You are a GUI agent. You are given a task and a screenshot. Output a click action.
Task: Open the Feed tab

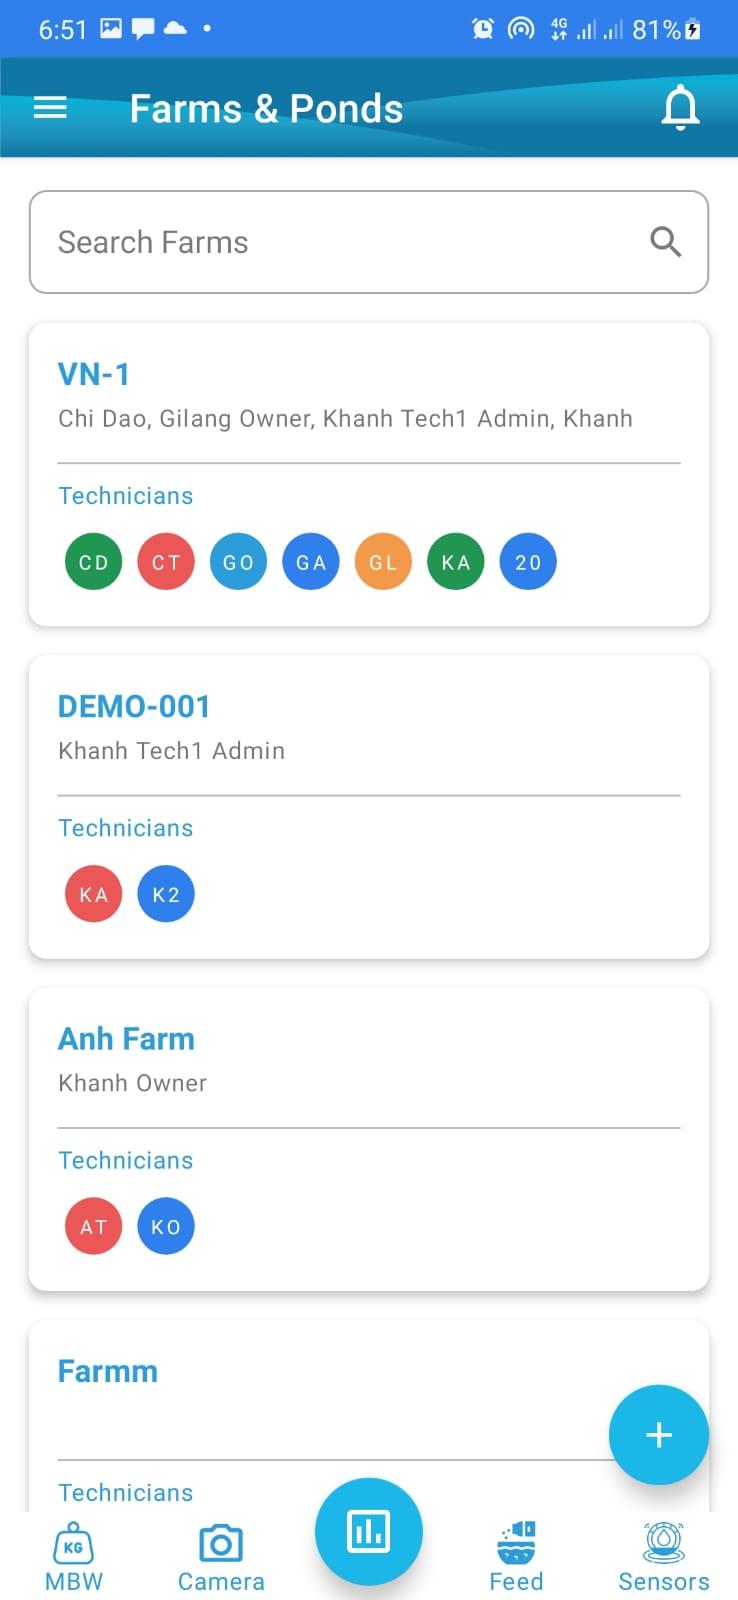516,1557
